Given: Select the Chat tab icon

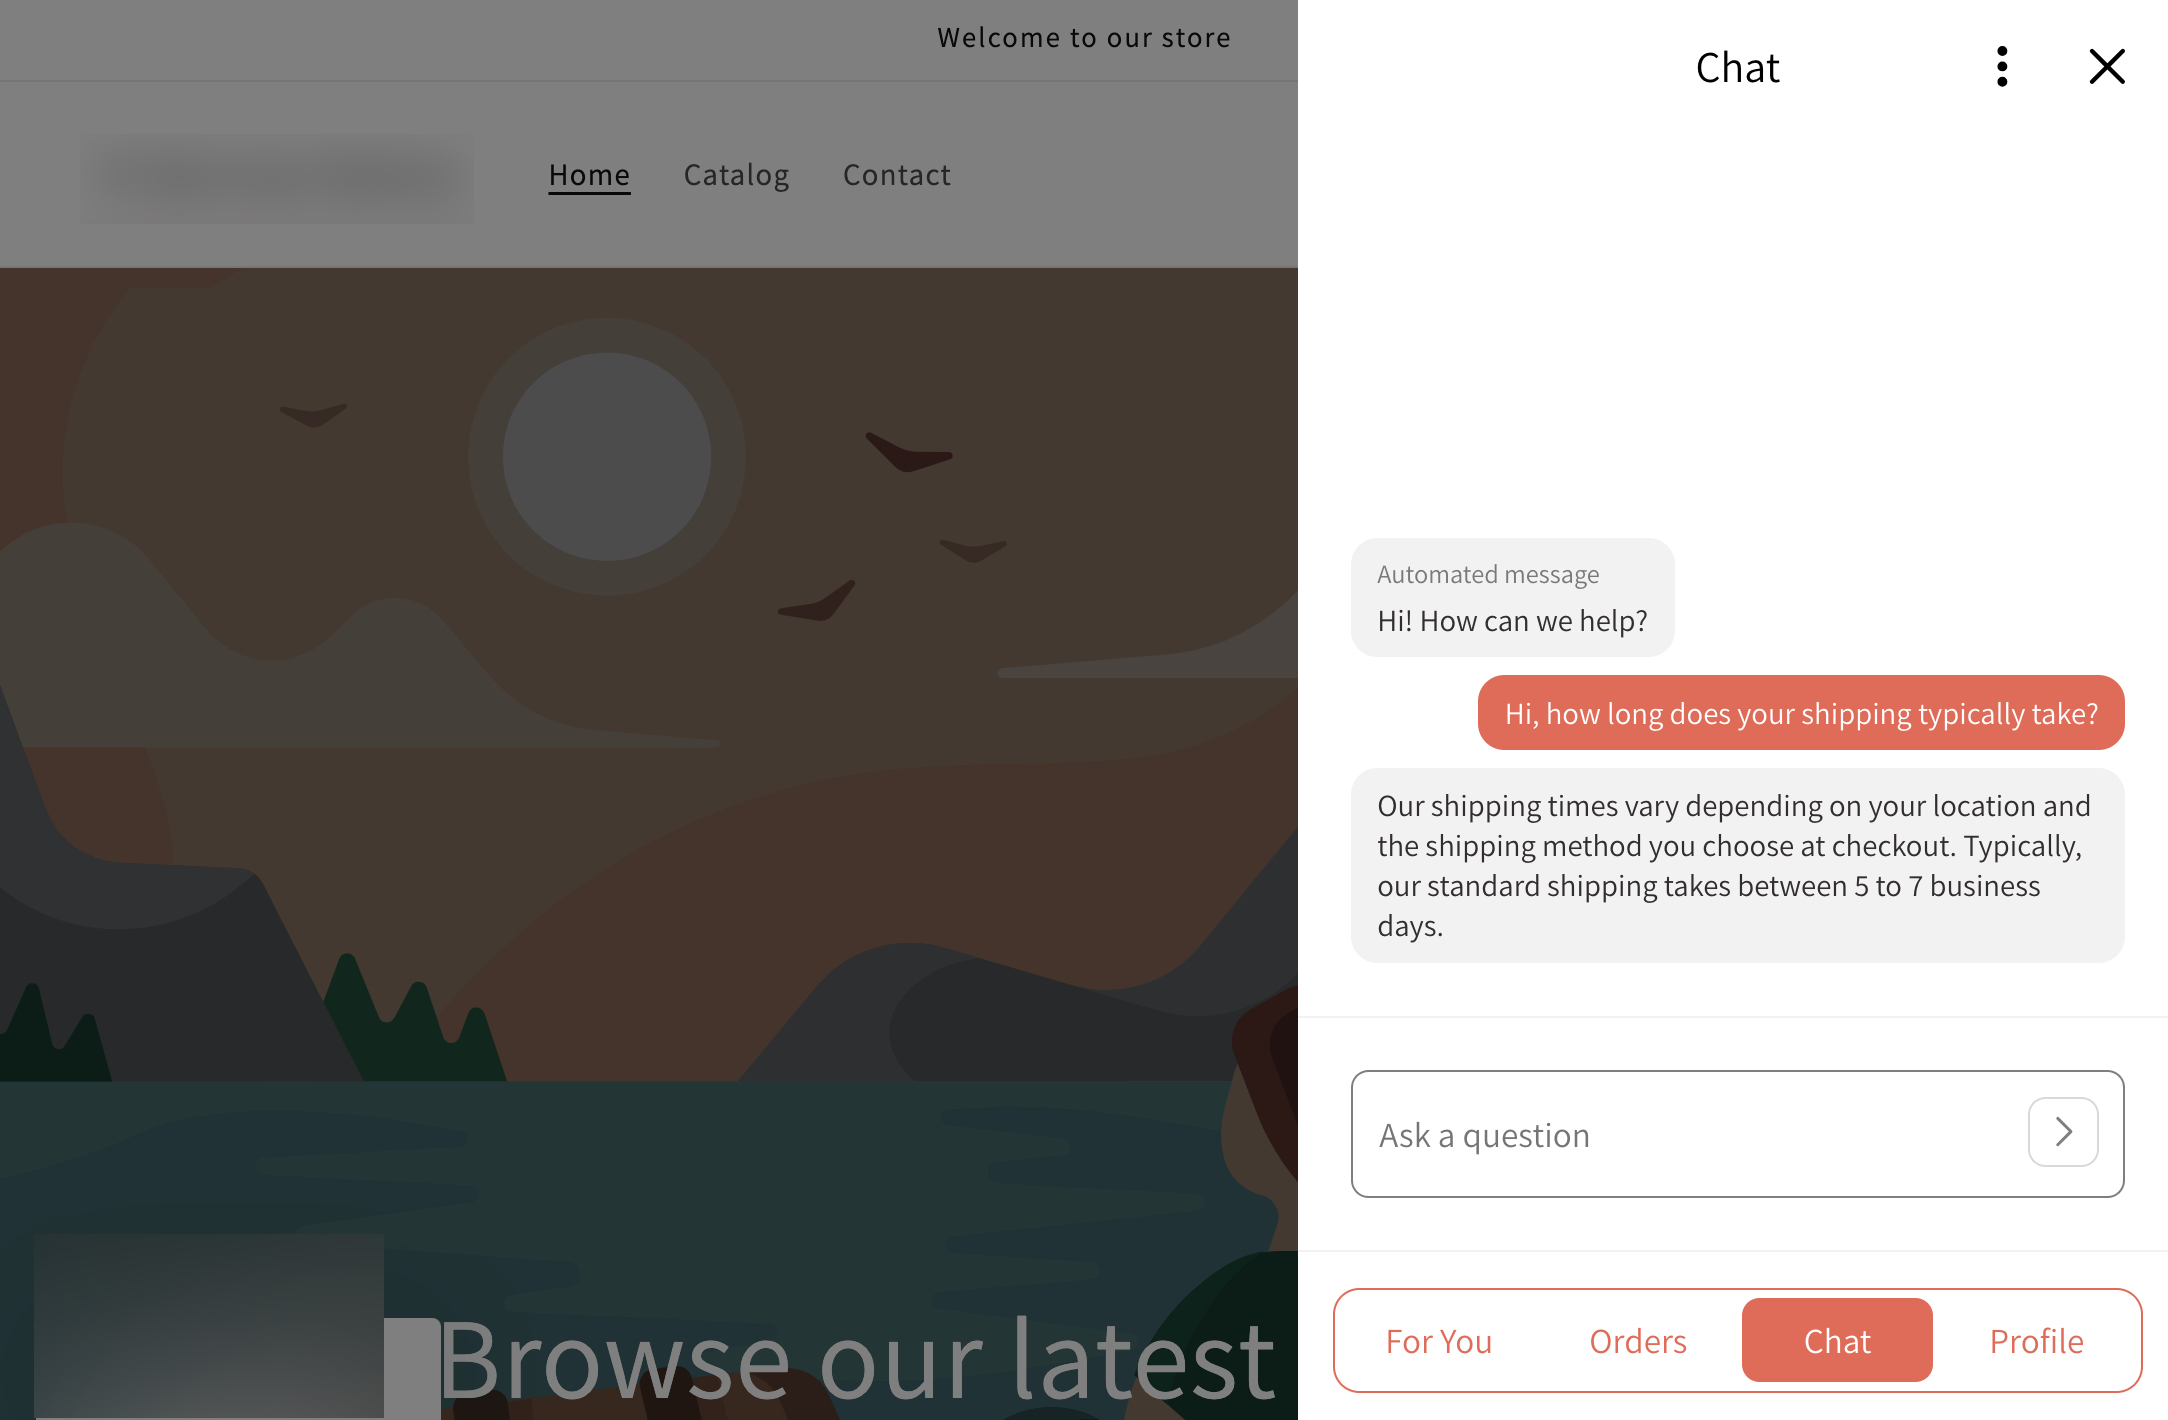Looking at the screenshot, I should tap(1835, 1341).
